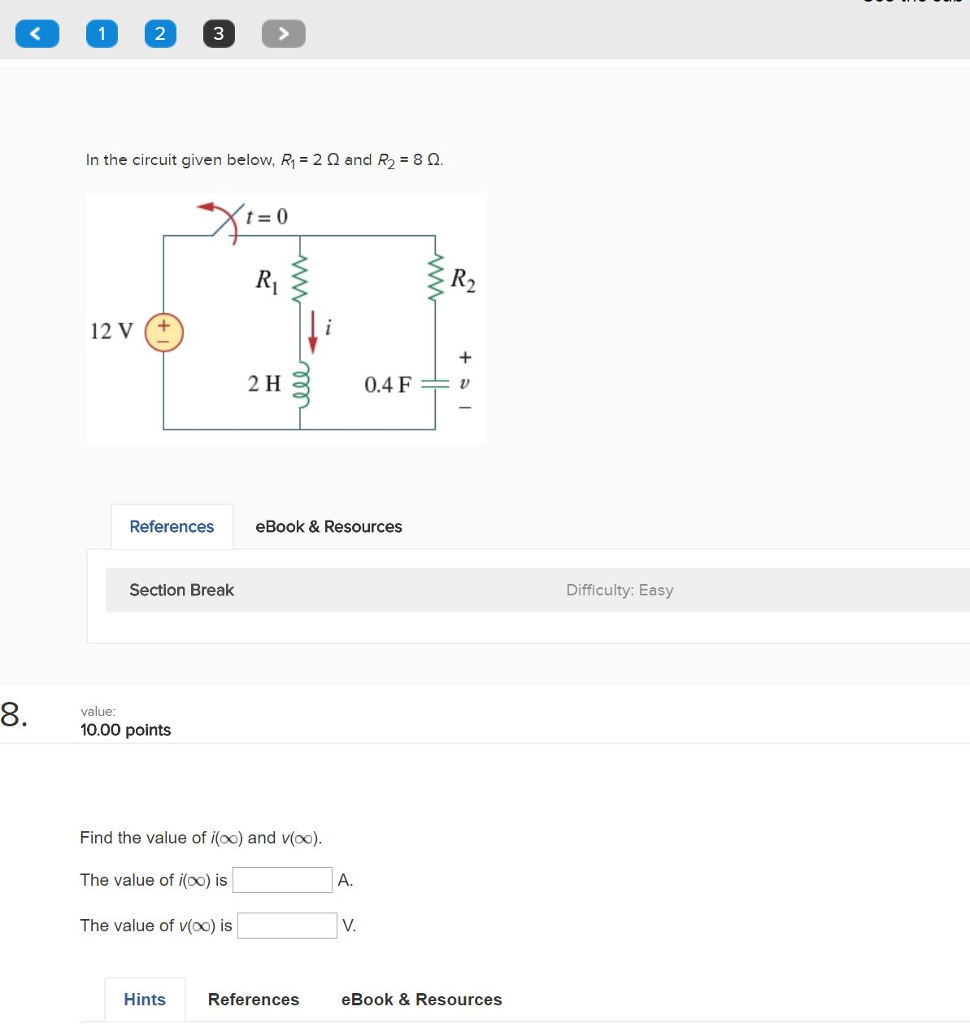Image resolution: width=970 pixels, height=1024 pixels.
Task: Open eBook & Resources for question 8
Action: coord(421,999)
